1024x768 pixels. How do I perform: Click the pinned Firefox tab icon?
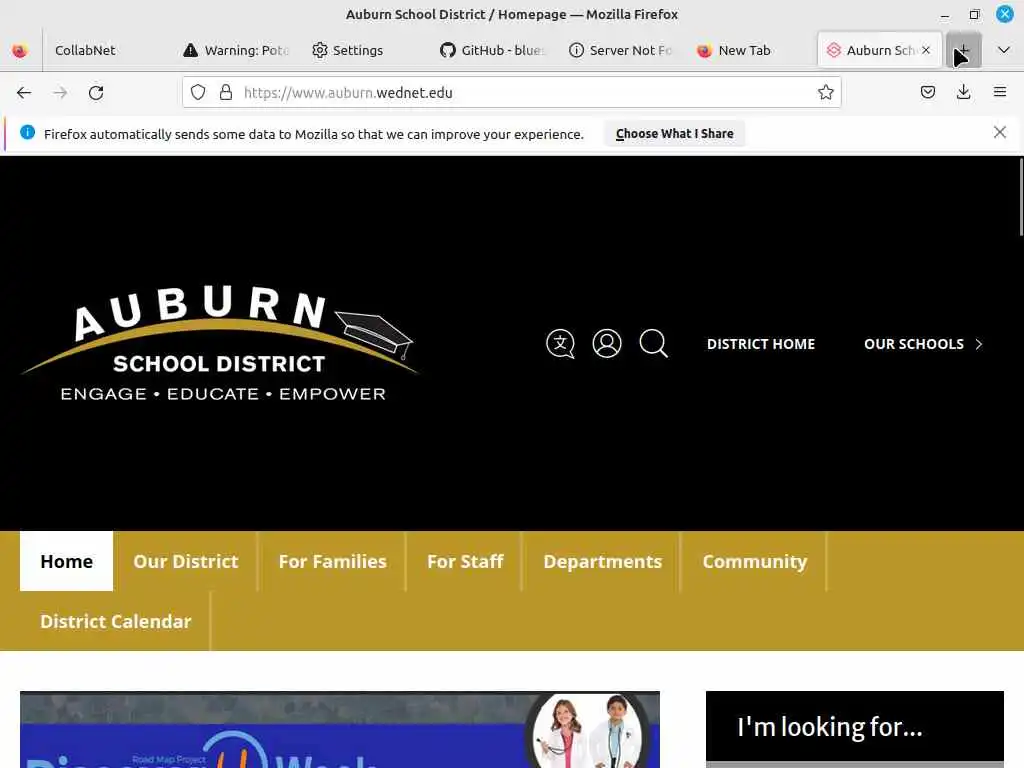pos(20,50)
